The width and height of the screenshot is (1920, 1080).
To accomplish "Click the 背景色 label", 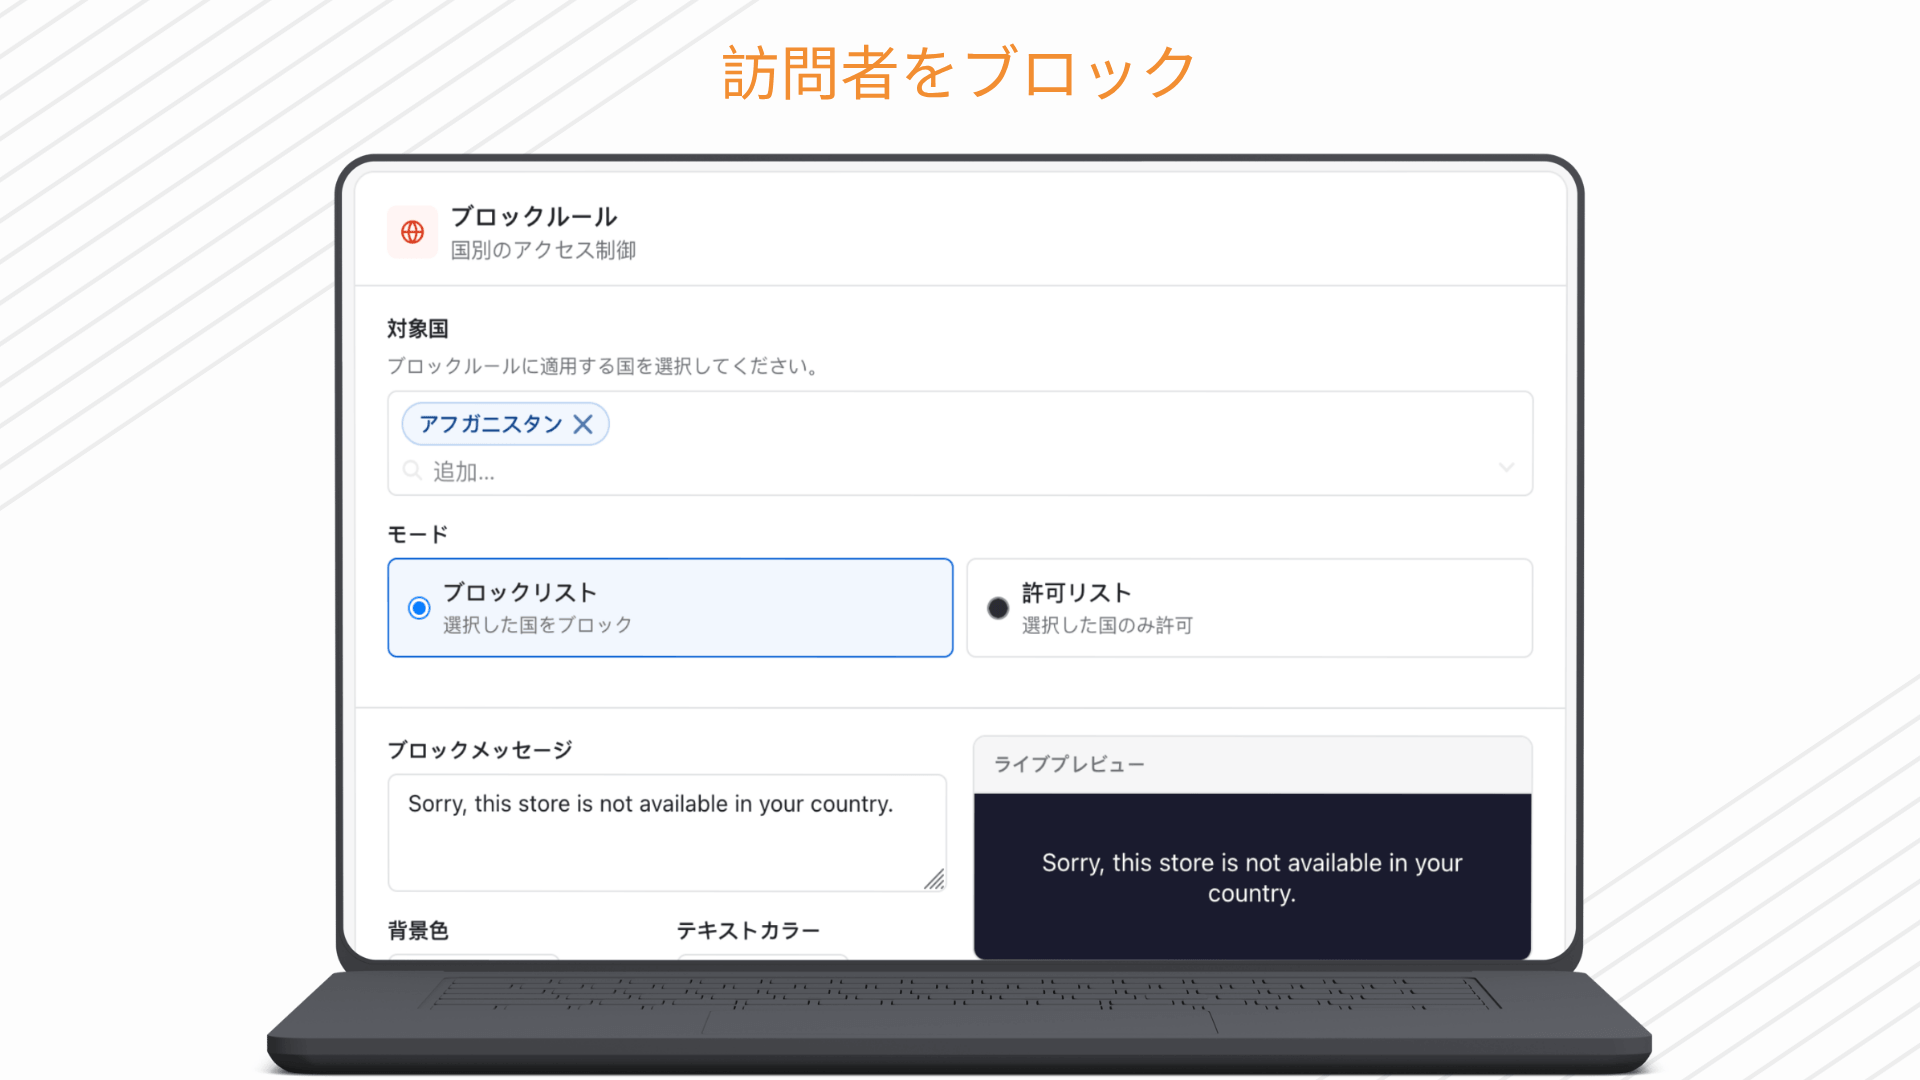I will click(418, 931).
